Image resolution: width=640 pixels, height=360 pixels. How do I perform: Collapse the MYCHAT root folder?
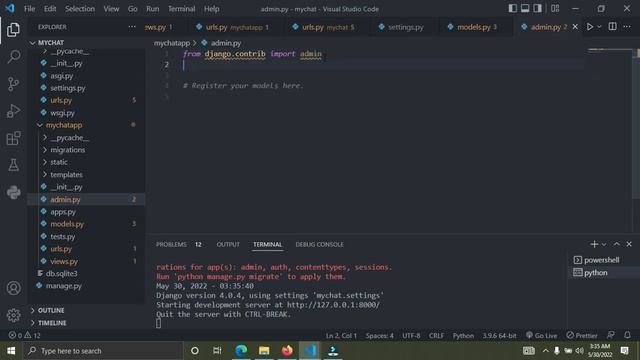point(87,42)
